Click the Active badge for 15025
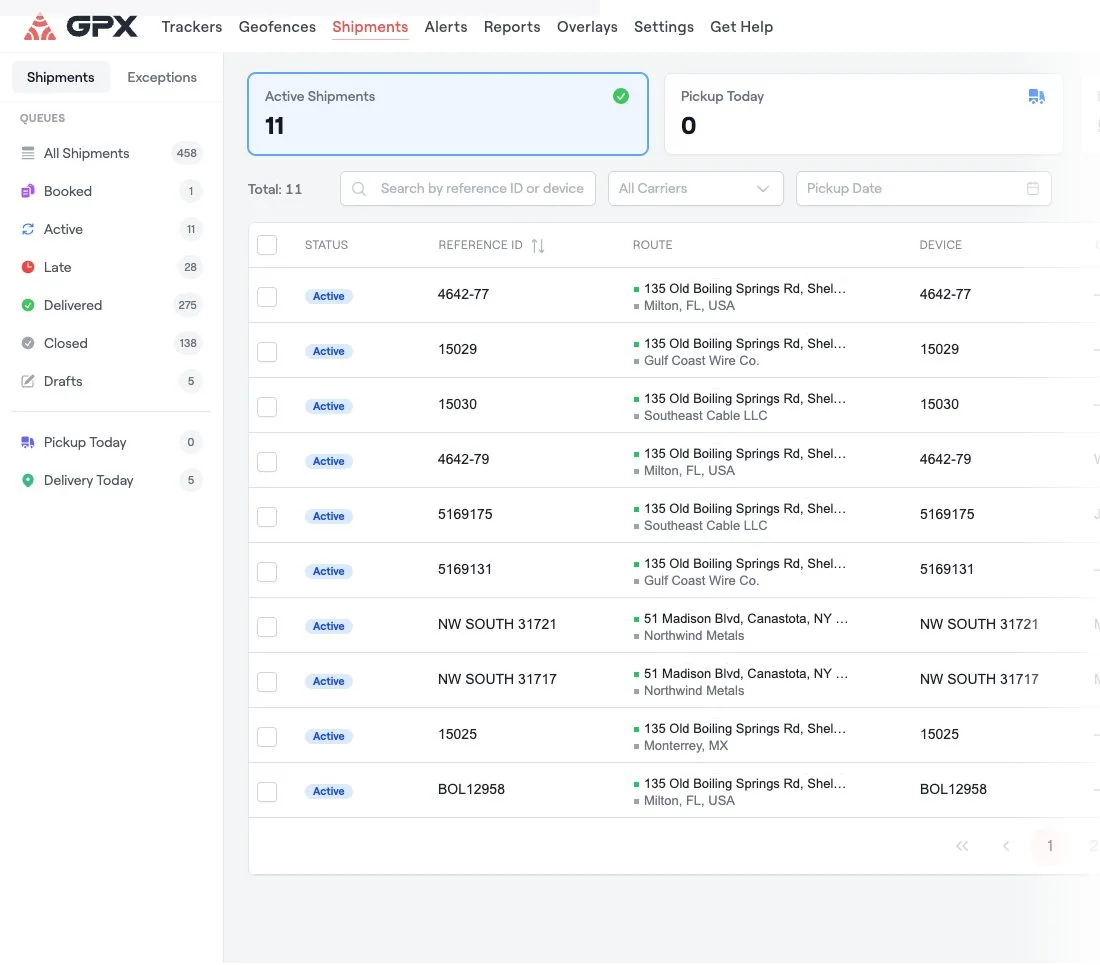 point(328,736)
